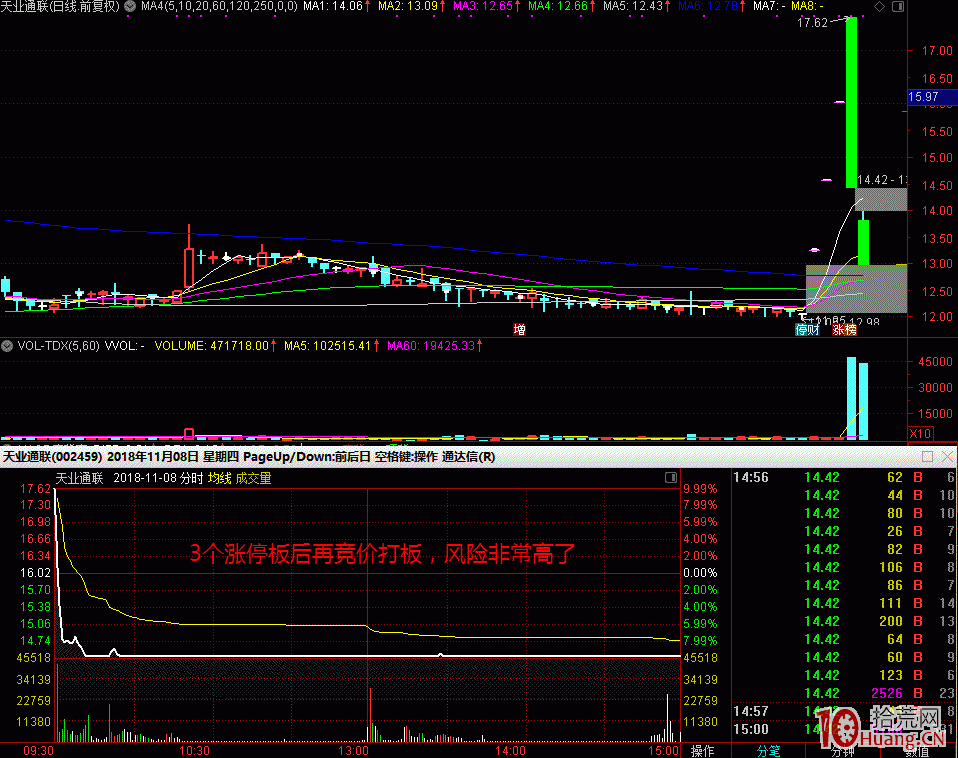Click the diamond icon at chart top-right
This screenshot has height=758, width=958.
pyautogui.click(x=879, y=6)
